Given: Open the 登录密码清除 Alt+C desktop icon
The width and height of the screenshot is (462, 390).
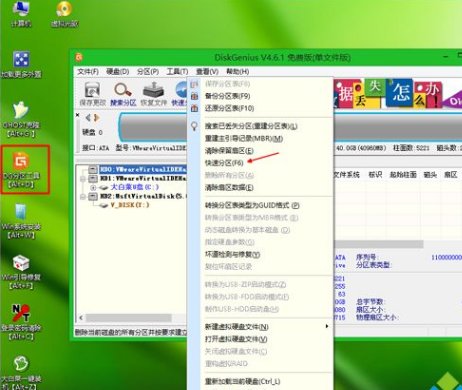Looking at the screenshot, I should pyautogui.click(x=21, y=322).
